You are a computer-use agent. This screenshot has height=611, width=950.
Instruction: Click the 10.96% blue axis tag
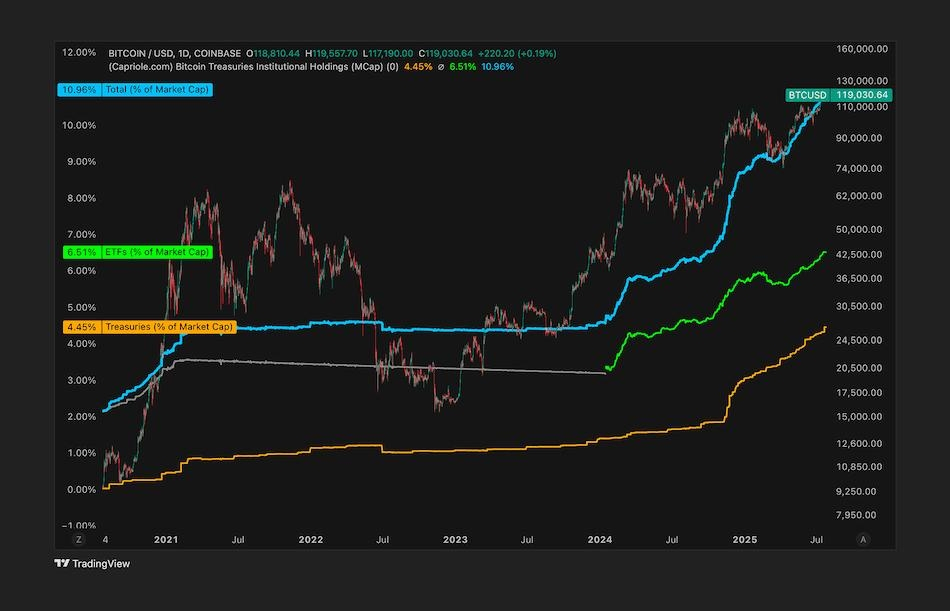pyautogui.click(x=80, y=90)
